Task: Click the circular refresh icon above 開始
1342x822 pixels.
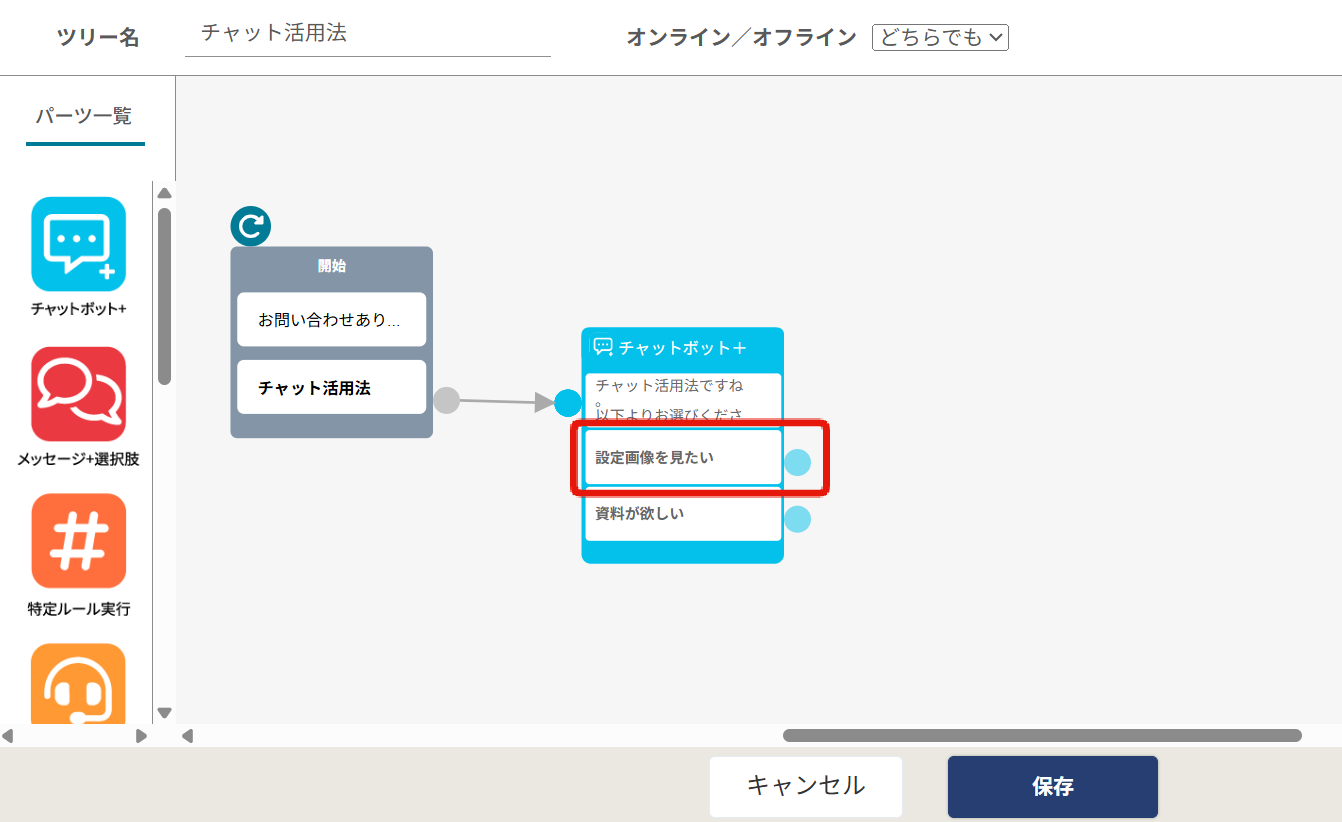Action: pyautogui.click(x=250, y=226)
